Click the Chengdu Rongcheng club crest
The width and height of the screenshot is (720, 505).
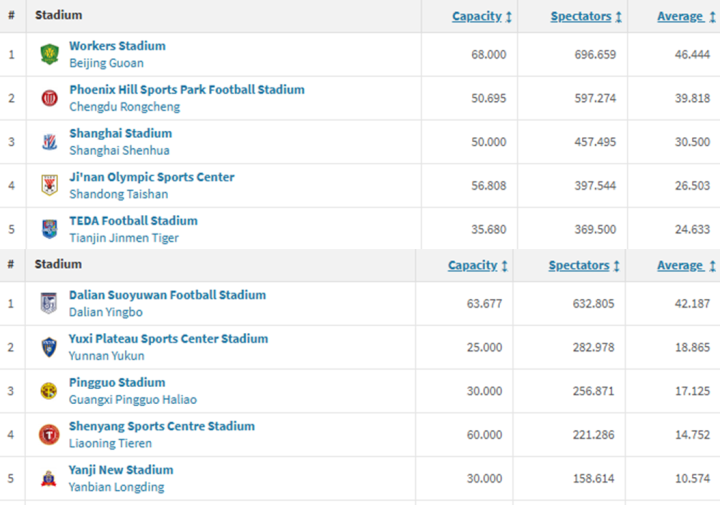[x=49, y=98]
